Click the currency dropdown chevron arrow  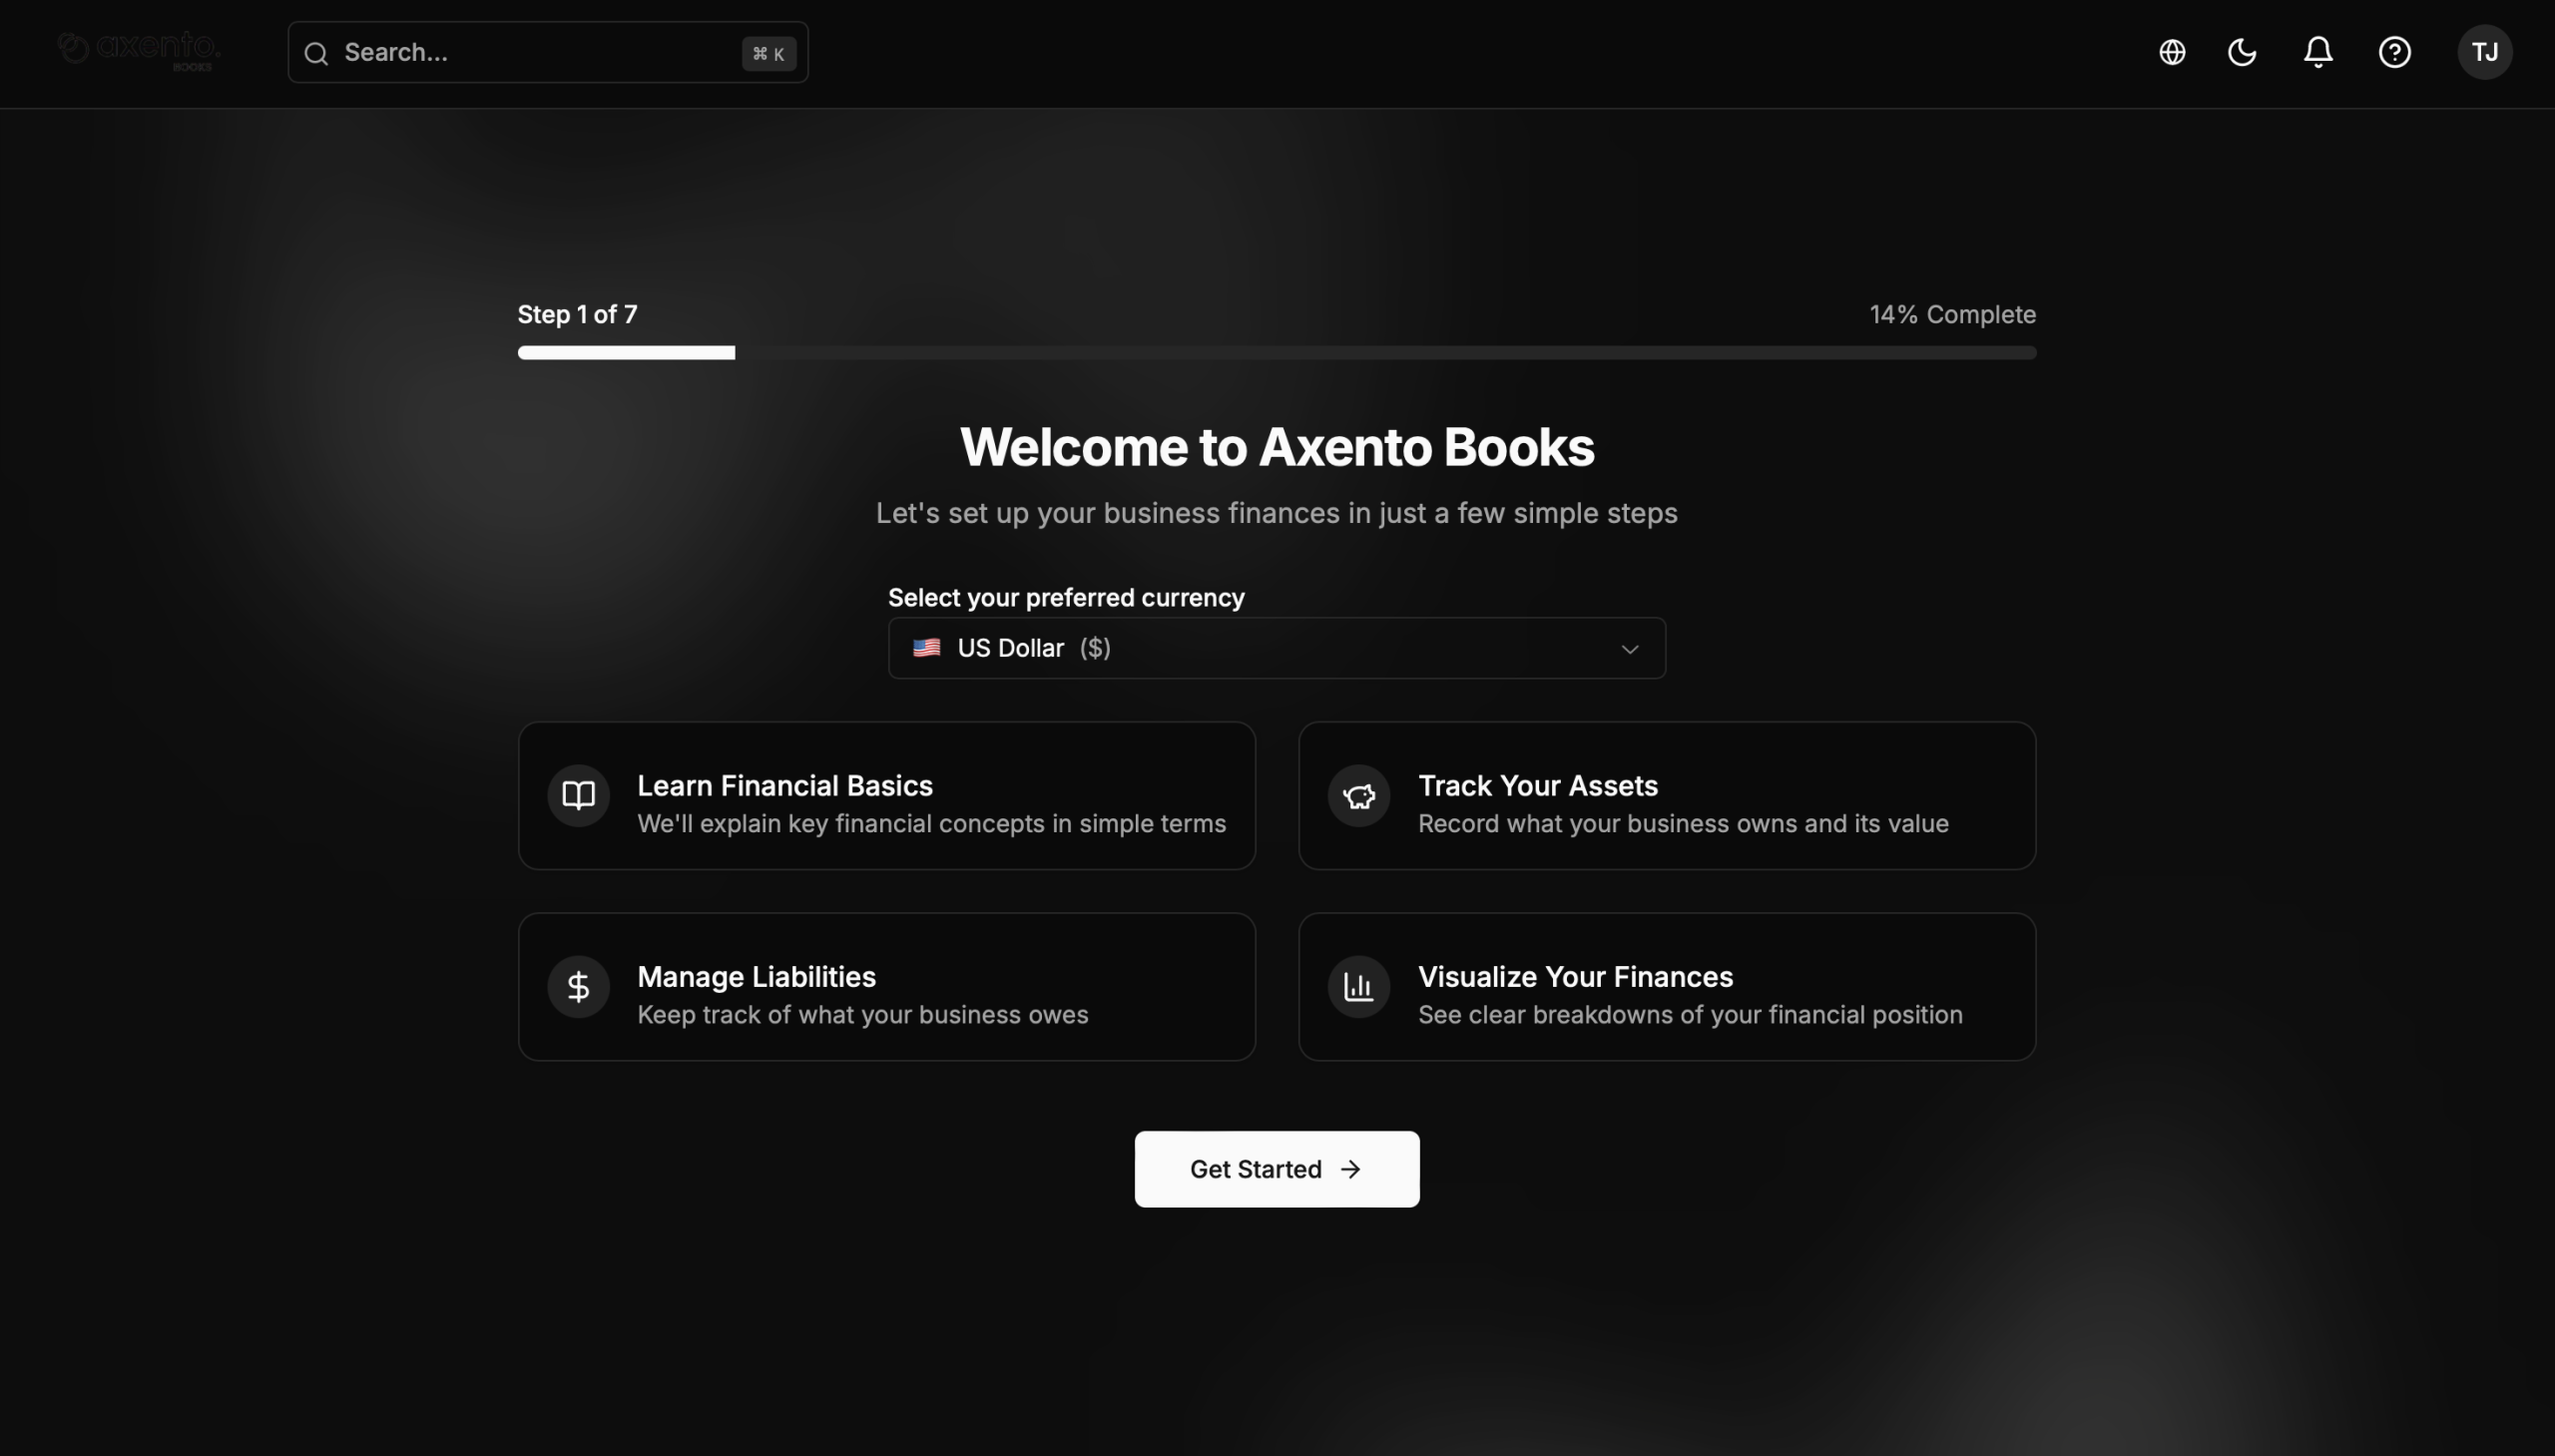point(1630,649)
